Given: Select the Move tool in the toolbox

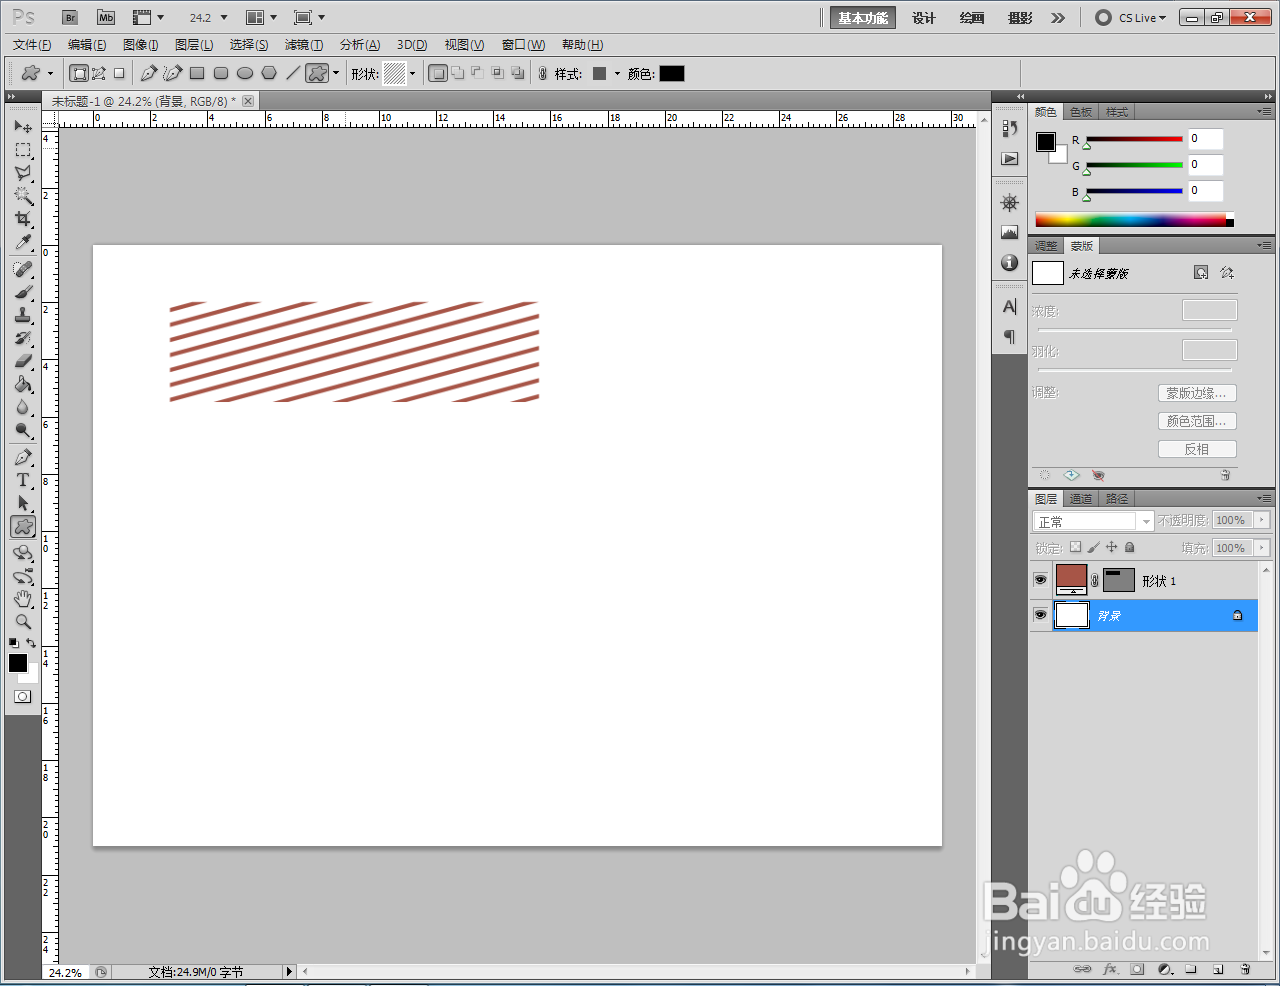Looking at the screenshot, I should click(x=23, y=127).
